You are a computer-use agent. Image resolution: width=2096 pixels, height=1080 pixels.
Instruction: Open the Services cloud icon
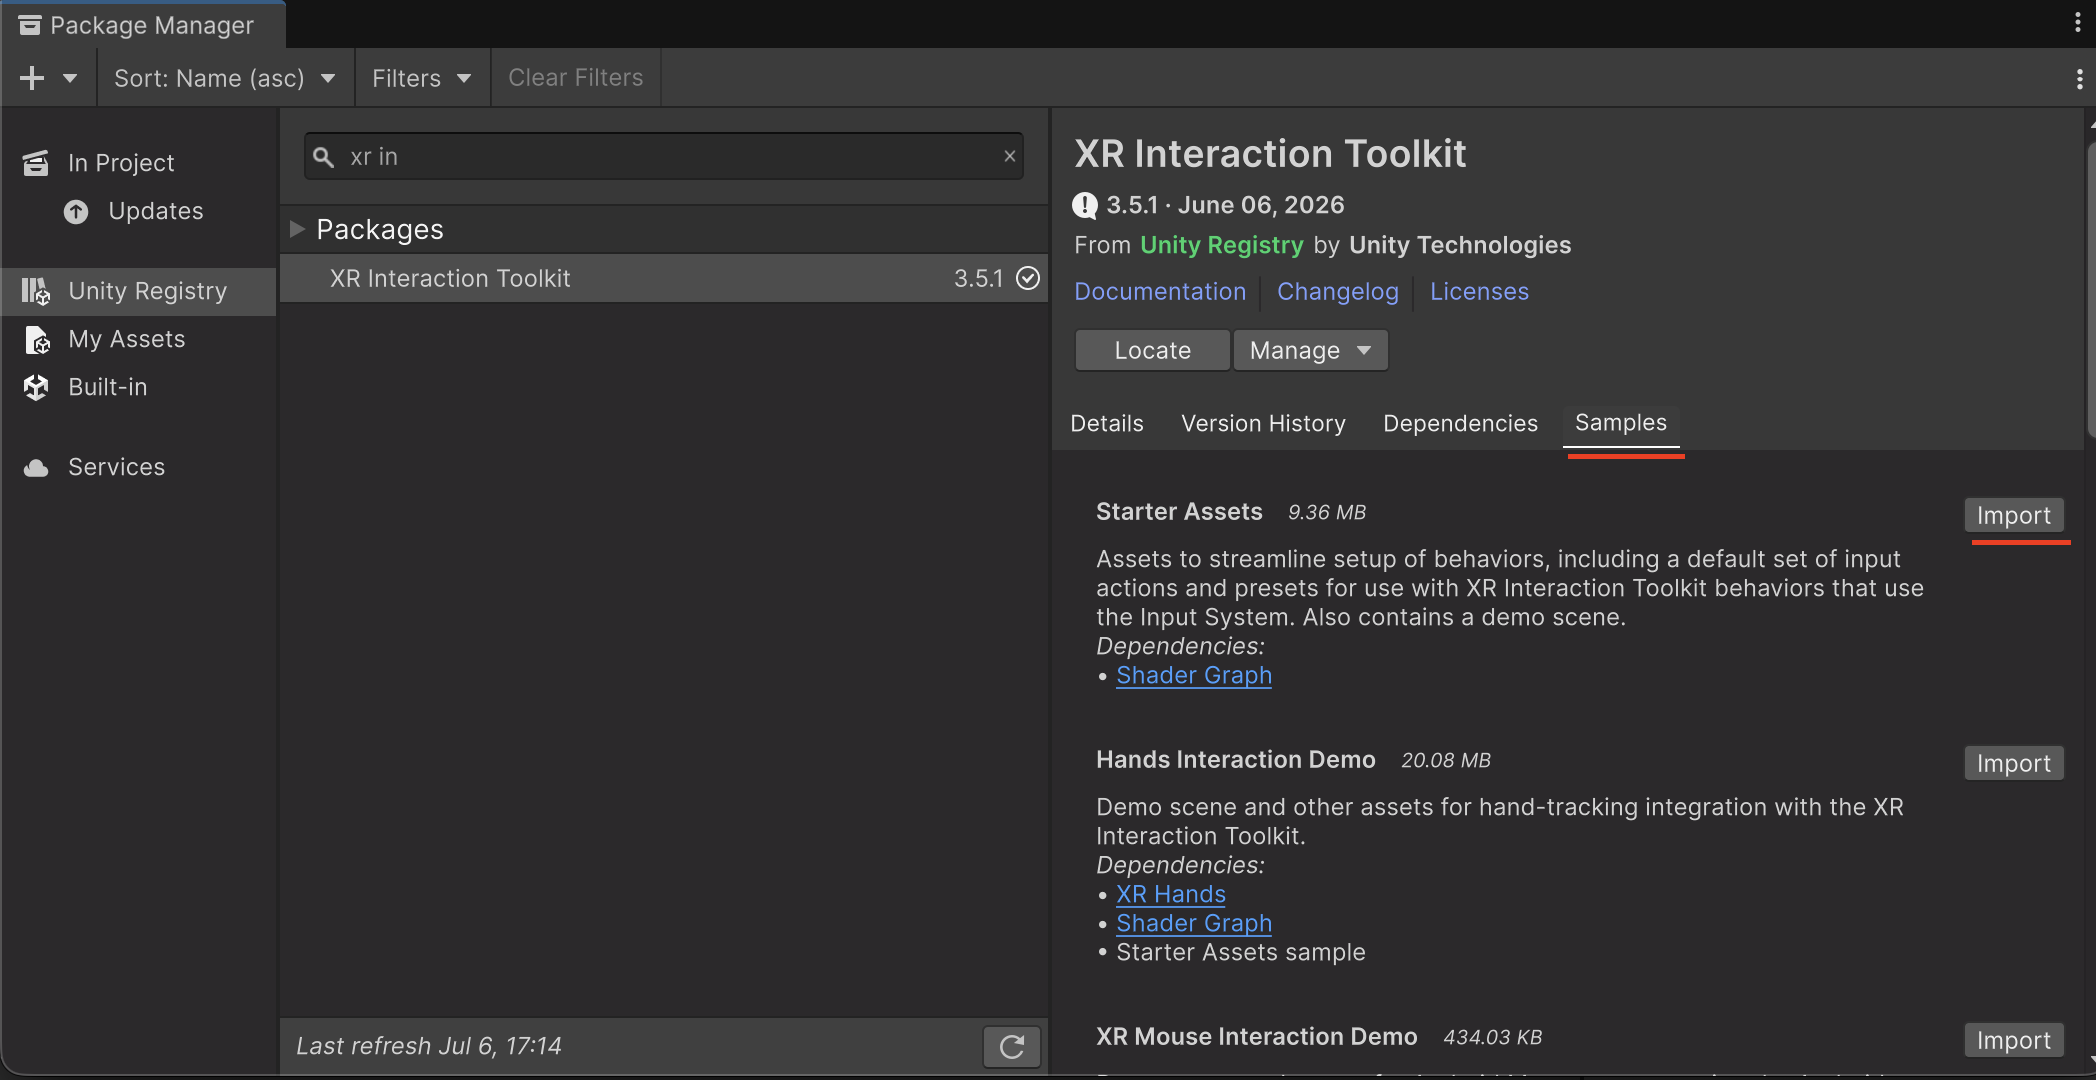(36, 467)
